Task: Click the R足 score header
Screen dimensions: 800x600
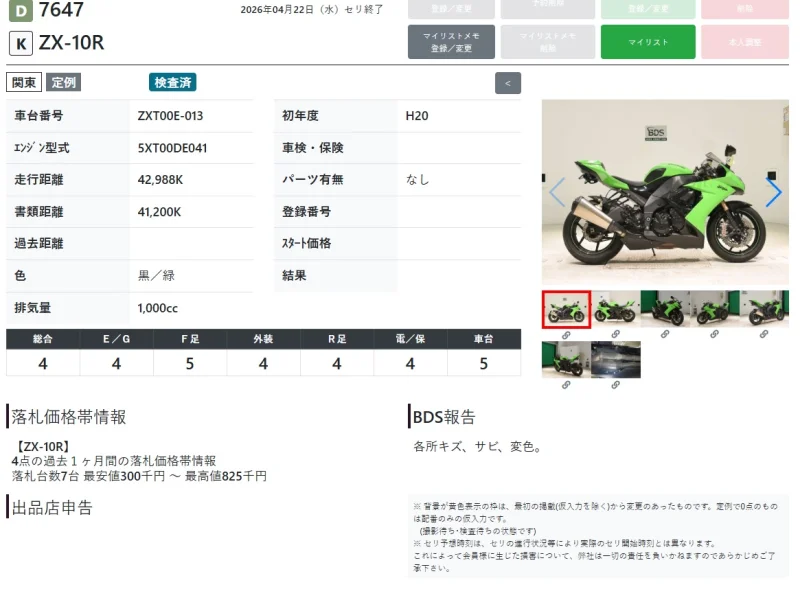Action: coord(337,339)
